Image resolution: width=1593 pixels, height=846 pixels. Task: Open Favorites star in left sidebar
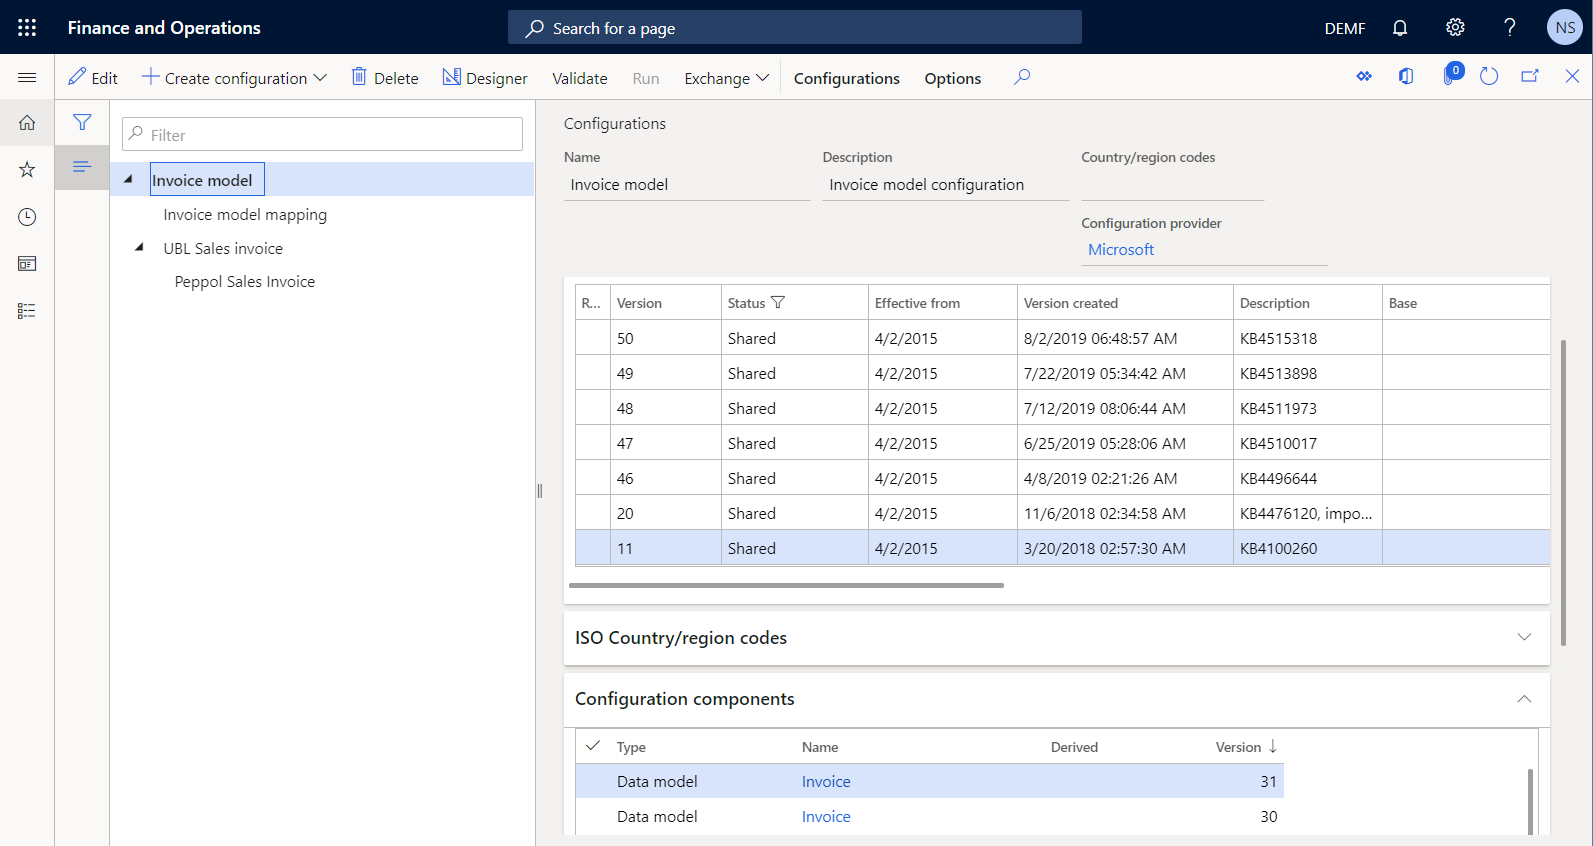pyautogui.click(x=27, y=170)
